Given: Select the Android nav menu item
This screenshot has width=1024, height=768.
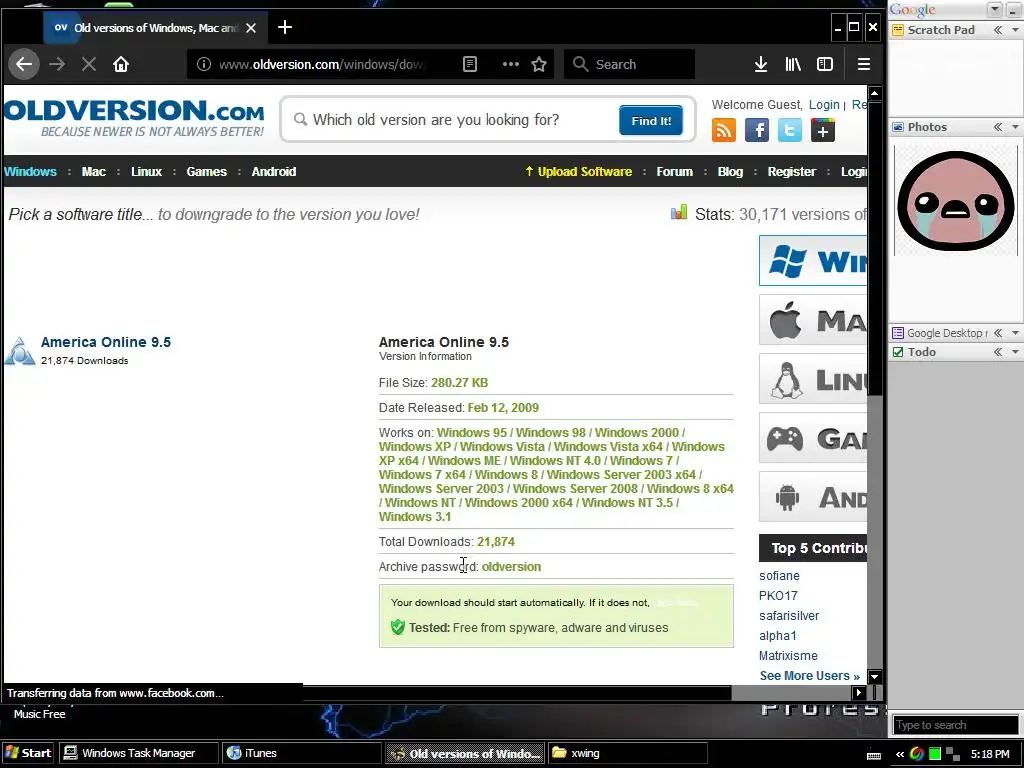Looking at the screenshot, I should (x=274, y=172).
